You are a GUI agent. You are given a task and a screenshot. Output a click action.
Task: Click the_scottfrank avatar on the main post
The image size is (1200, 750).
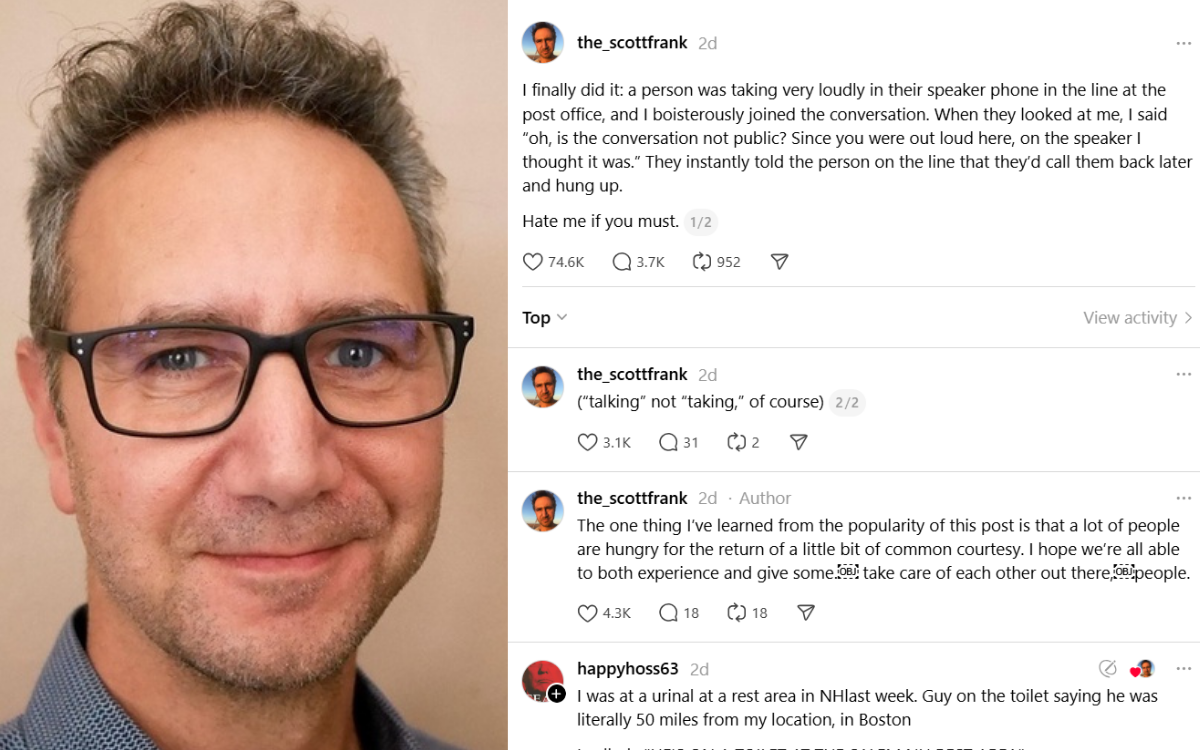pos(543,43)
